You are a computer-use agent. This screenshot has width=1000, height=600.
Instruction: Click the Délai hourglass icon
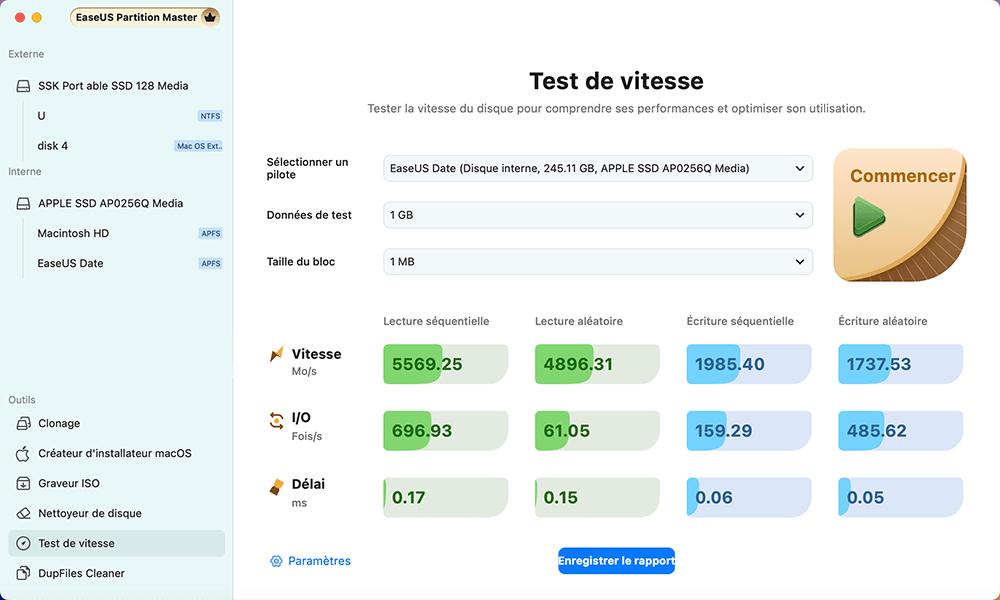tap(276, 487)
